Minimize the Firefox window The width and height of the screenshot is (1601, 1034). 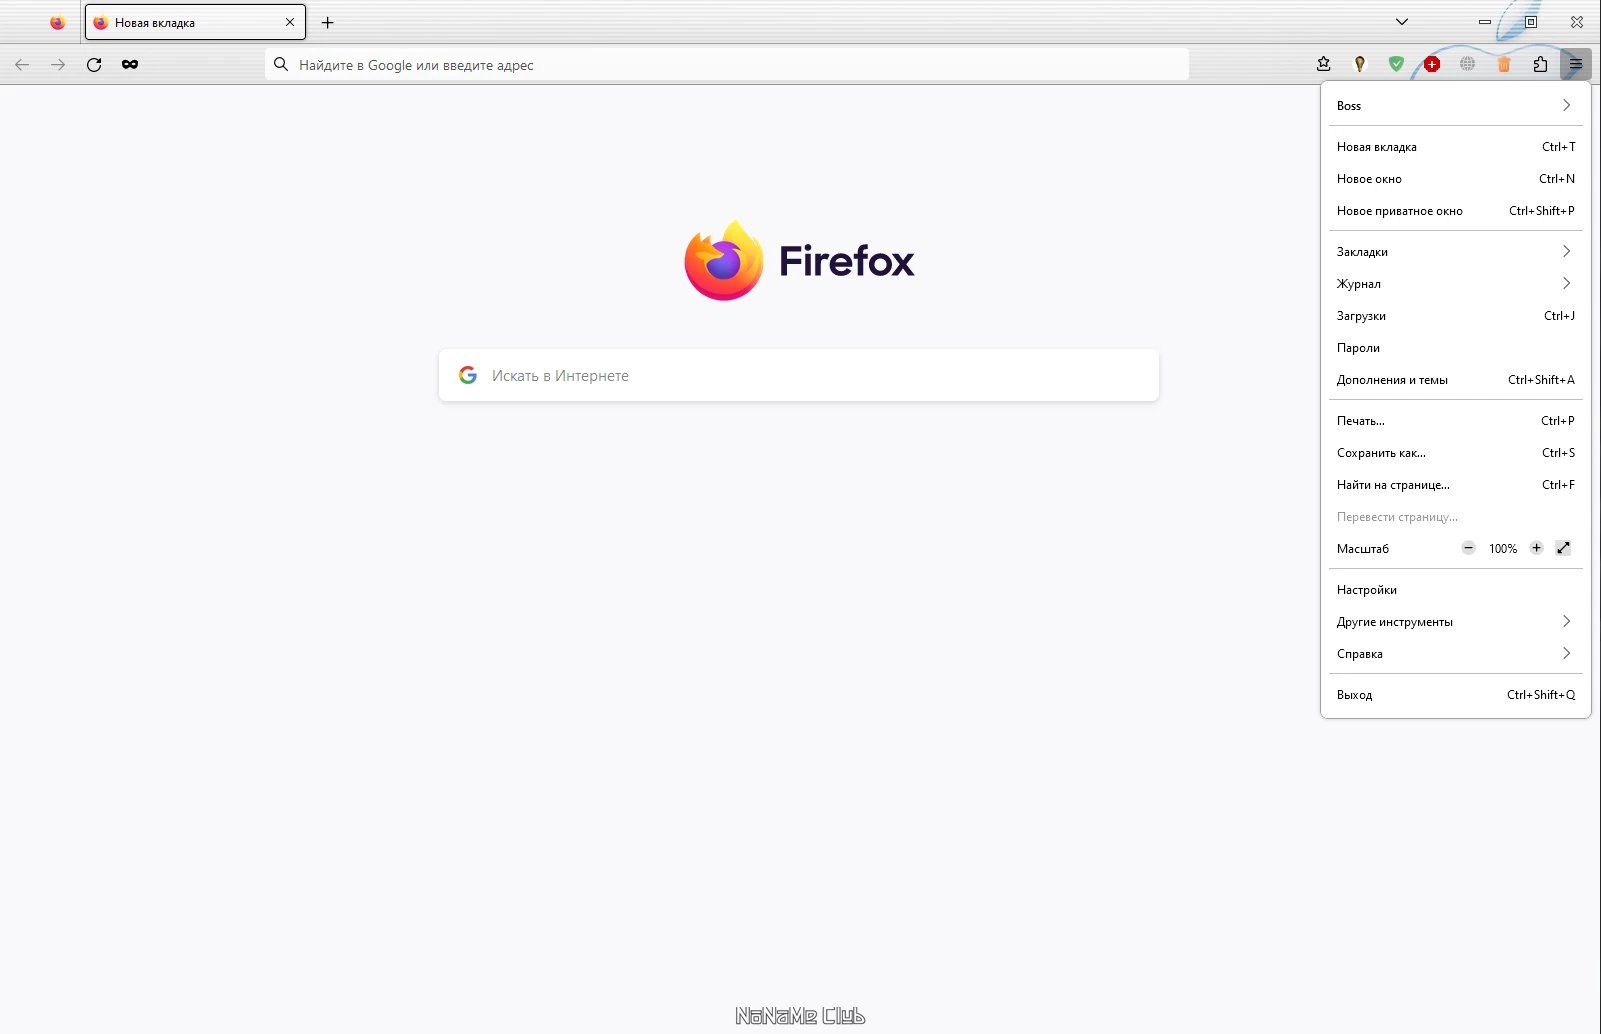tap(1485, 22)
